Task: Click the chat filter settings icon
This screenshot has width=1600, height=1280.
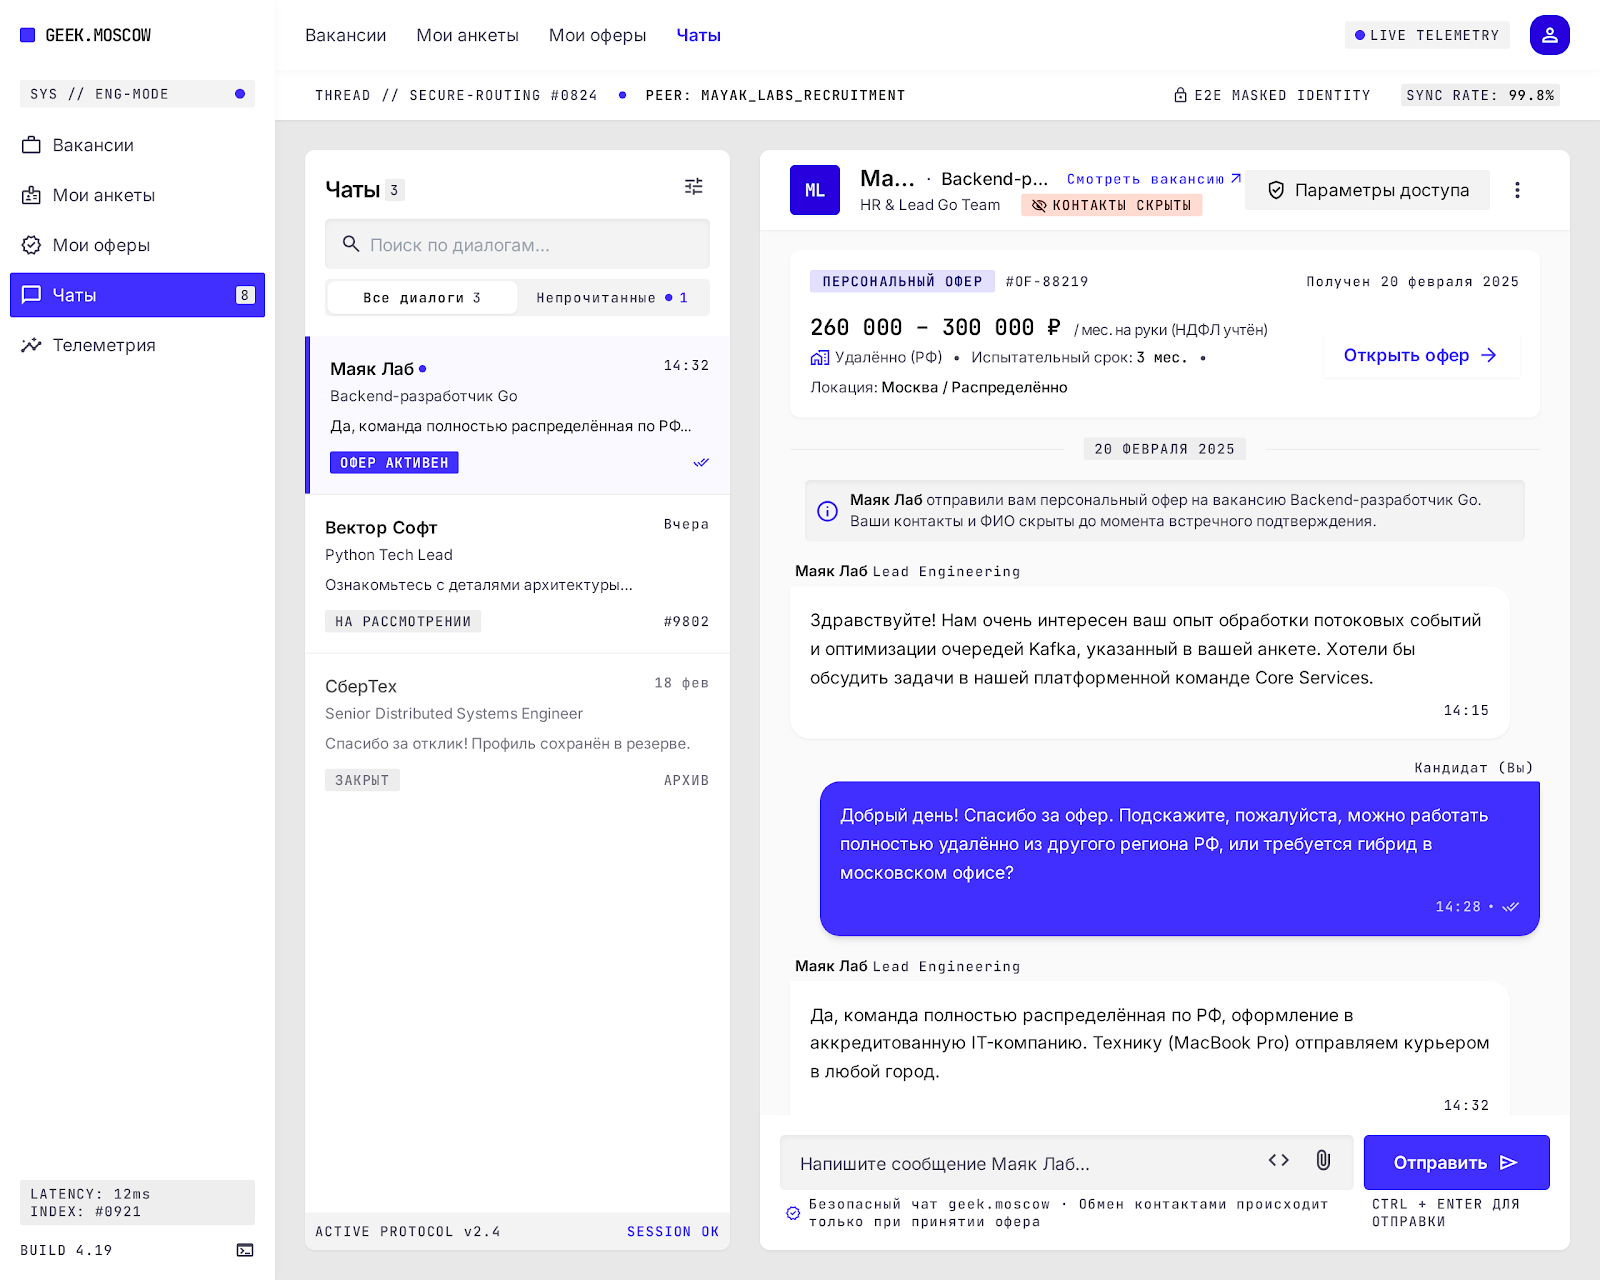Action: click(x=693, y=186)
